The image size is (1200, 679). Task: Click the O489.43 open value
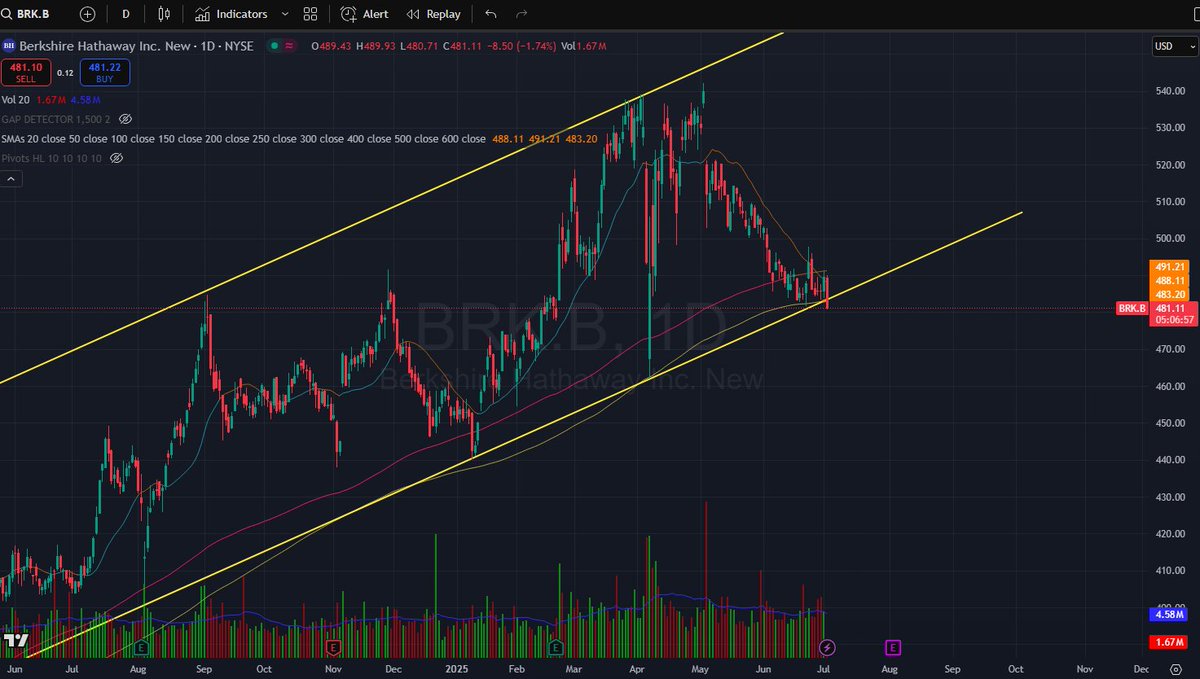click(x=332, y=46)
